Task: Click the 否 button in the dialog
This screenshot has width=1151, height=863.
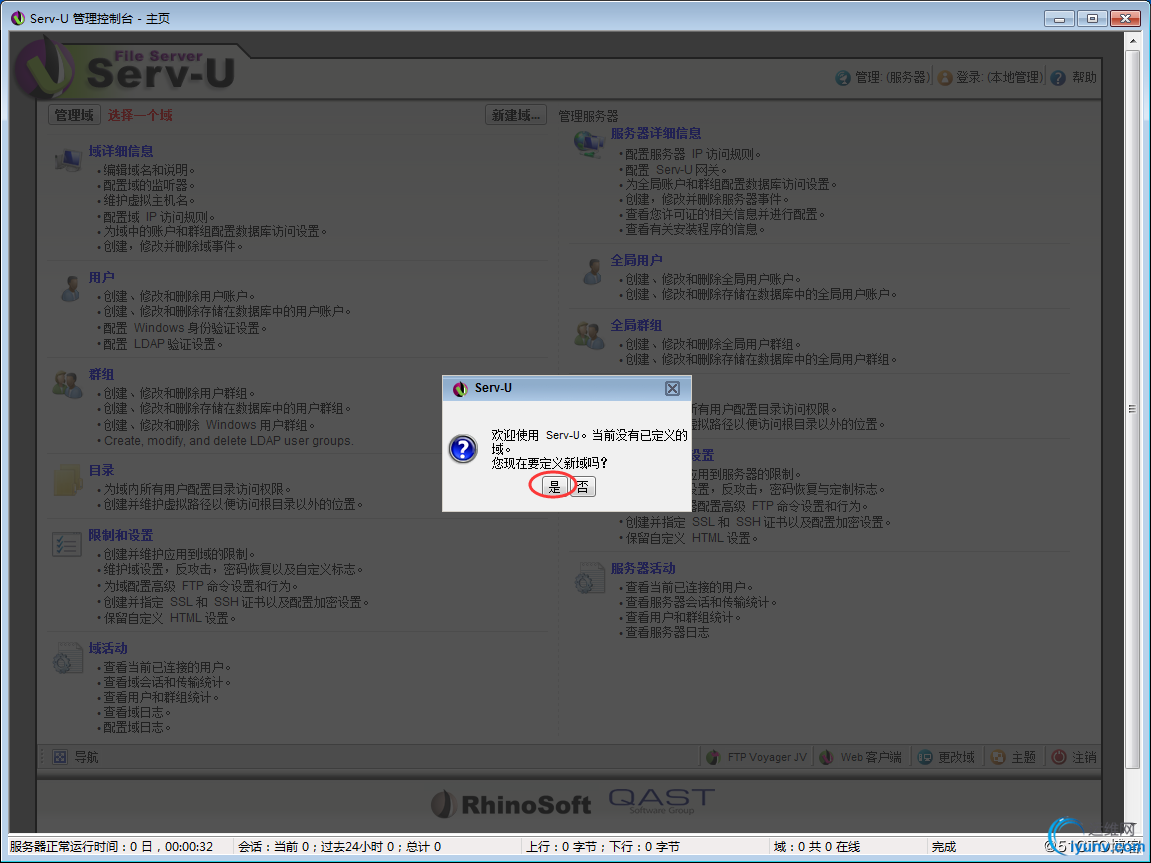Action: pos(582,487)
